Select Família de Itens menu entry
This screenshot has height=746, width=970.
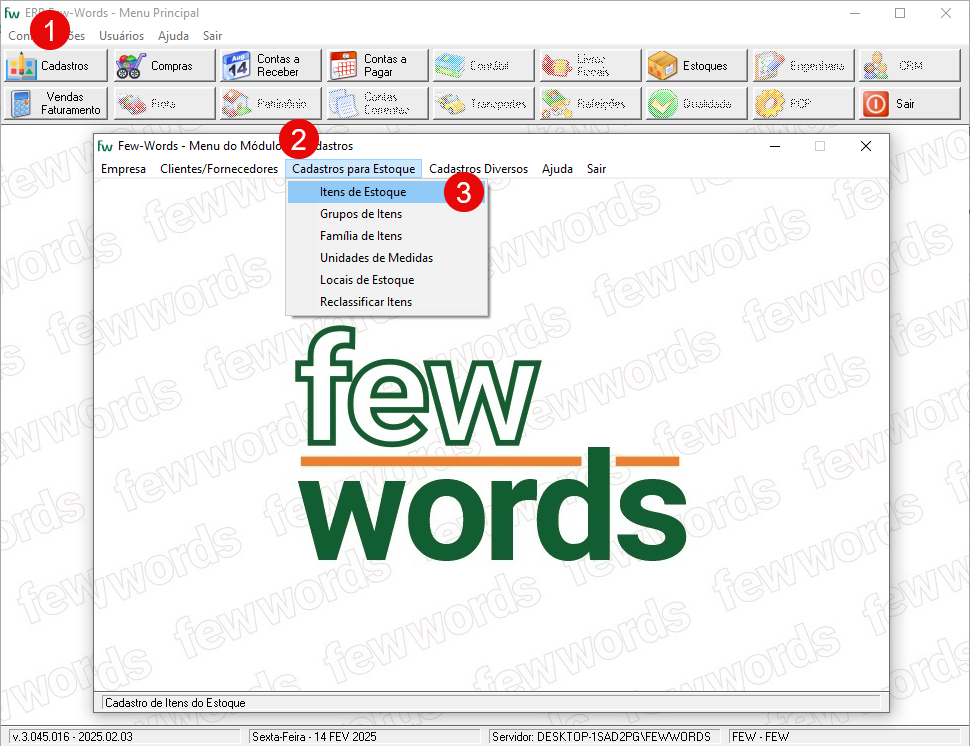point(387,236)
